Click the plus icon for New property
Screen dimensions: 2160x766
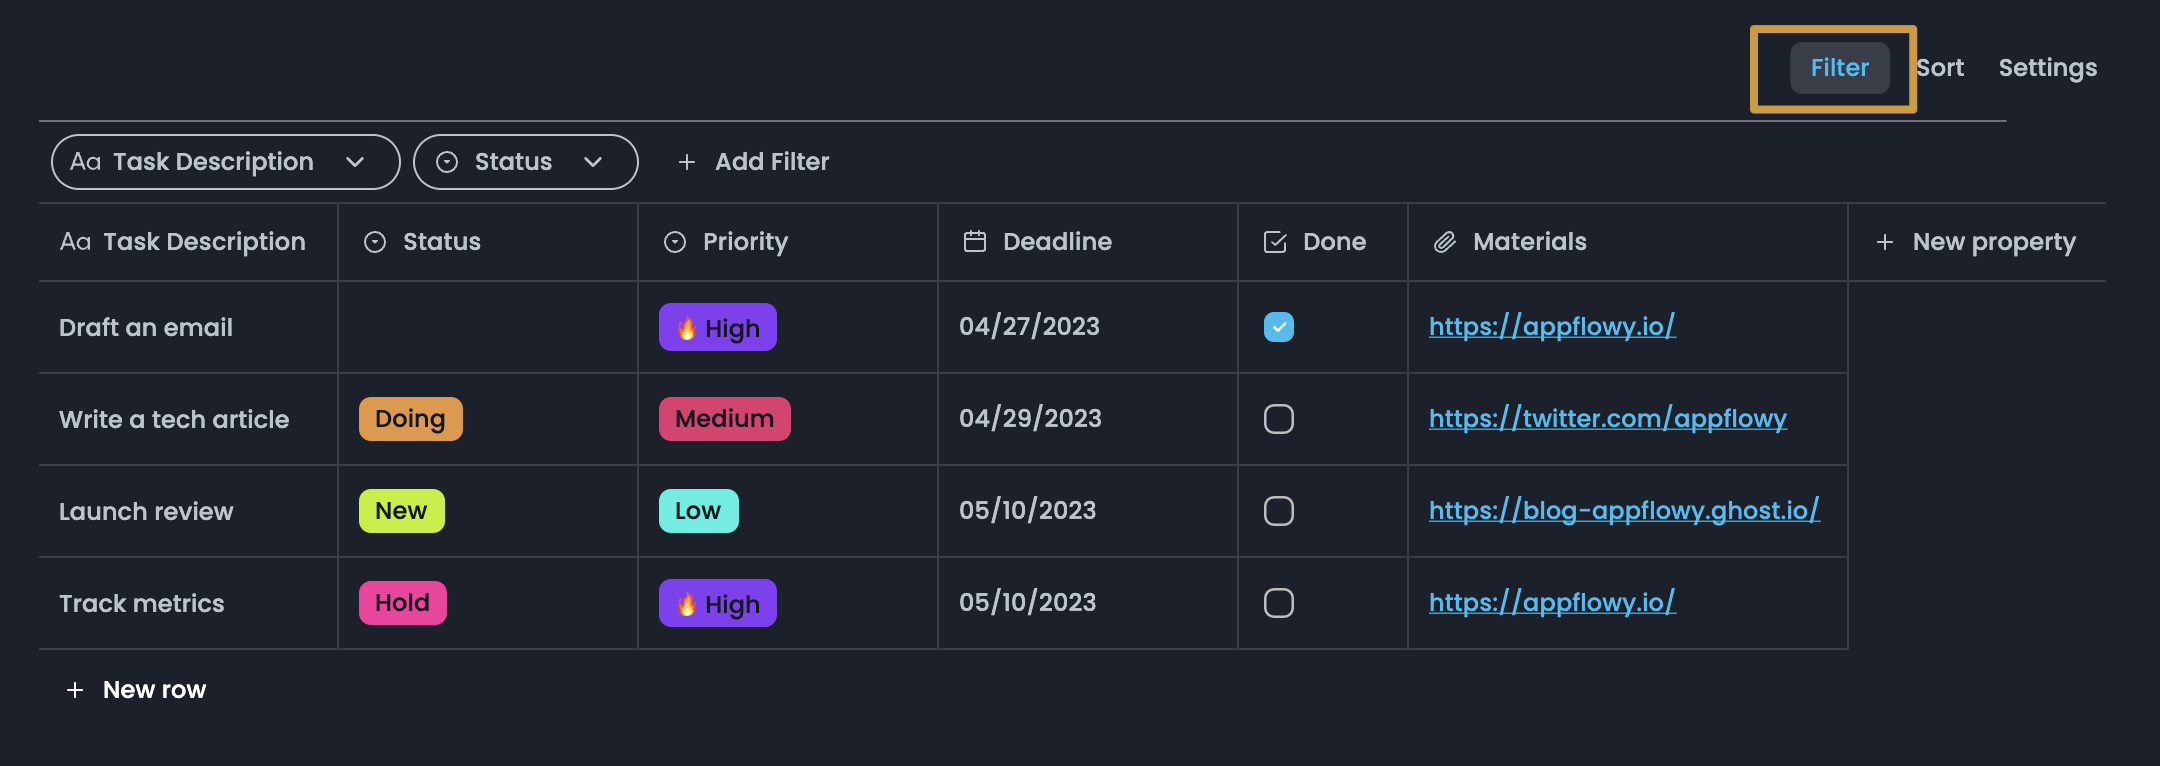pyautogui.click(x=1885, y=242)
